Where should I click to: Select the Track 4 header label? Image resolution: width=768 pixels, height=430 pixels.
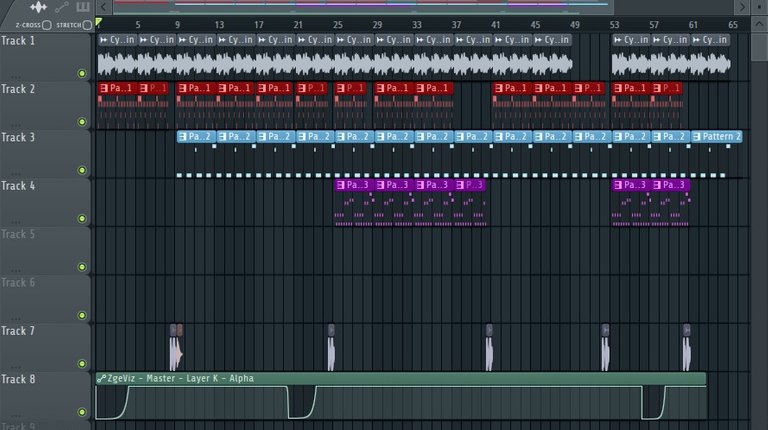coord(18,186)
